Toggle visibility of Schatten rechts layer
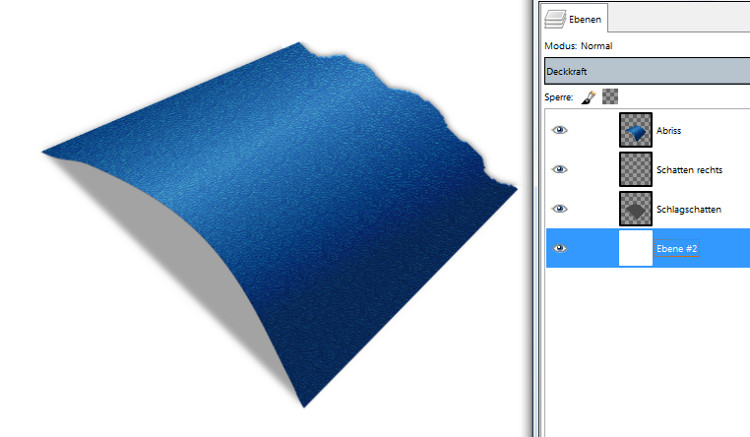750x437 pixels. coord(560,169)
